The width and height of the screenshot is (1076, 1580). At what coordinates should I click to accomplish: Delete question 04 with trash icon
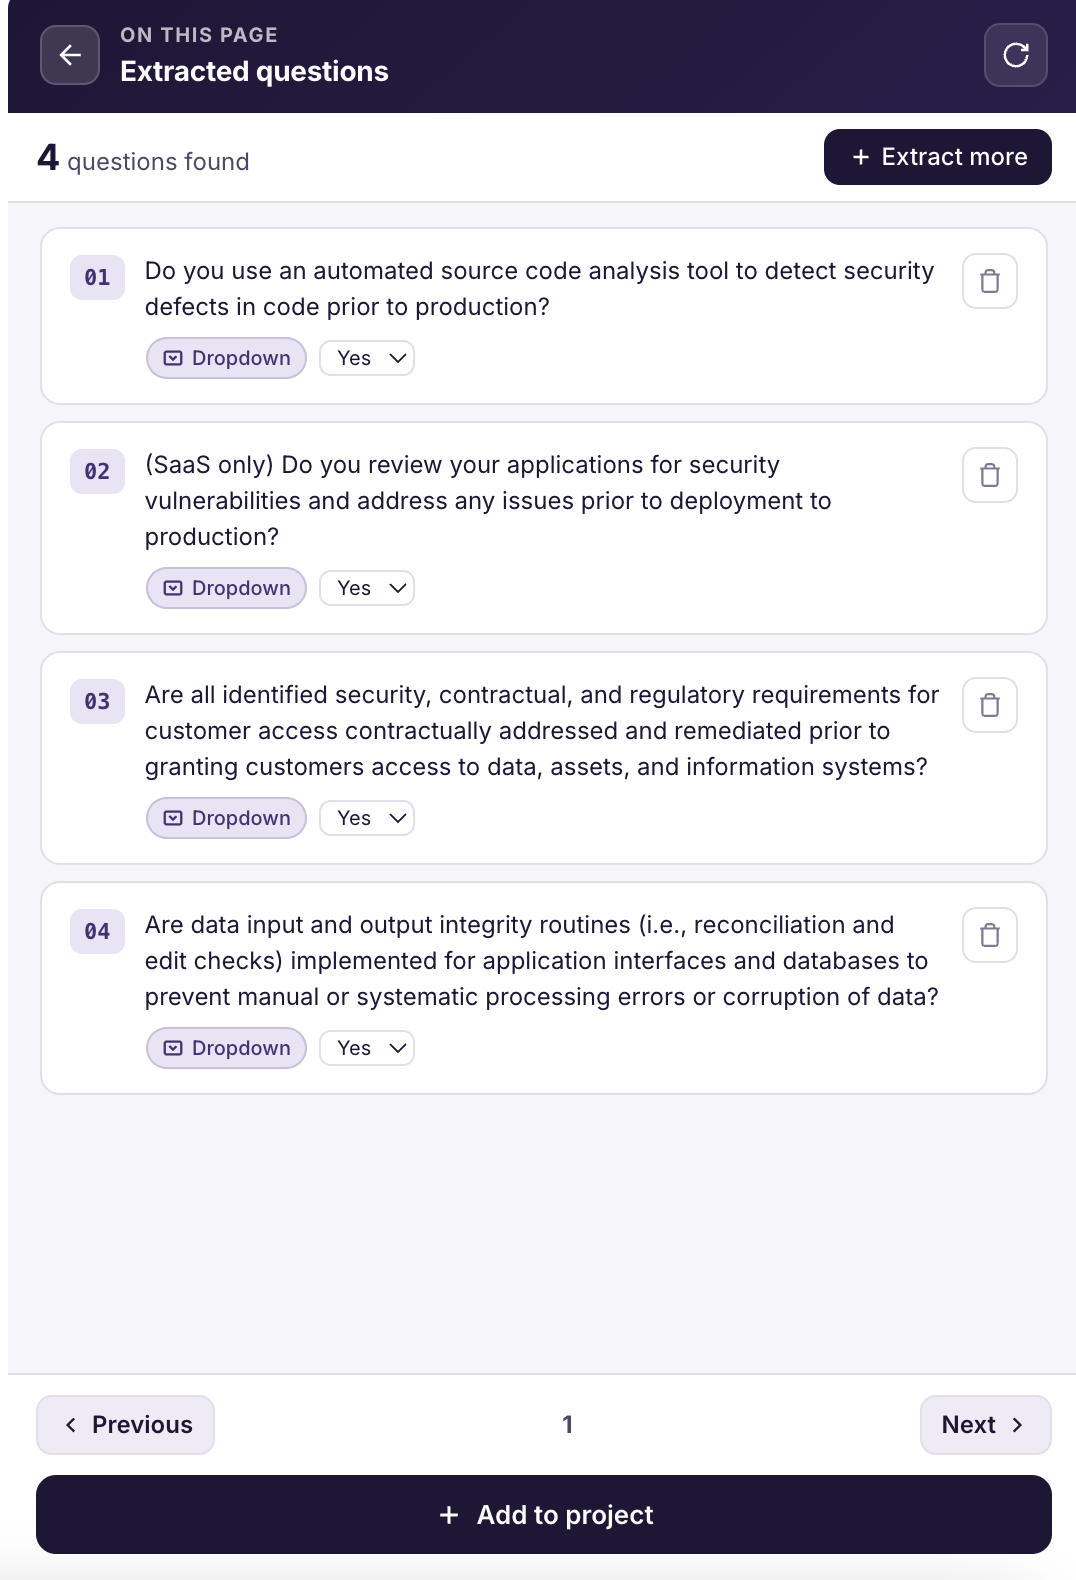coord(990,935)
